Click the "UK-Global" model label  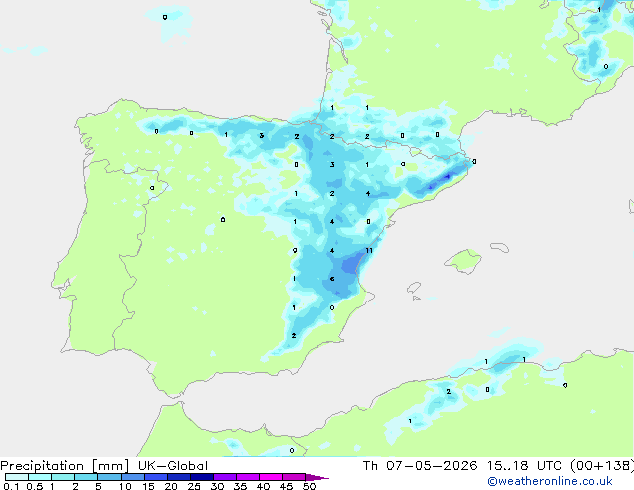pyautogui.click(x=173, y=466)
